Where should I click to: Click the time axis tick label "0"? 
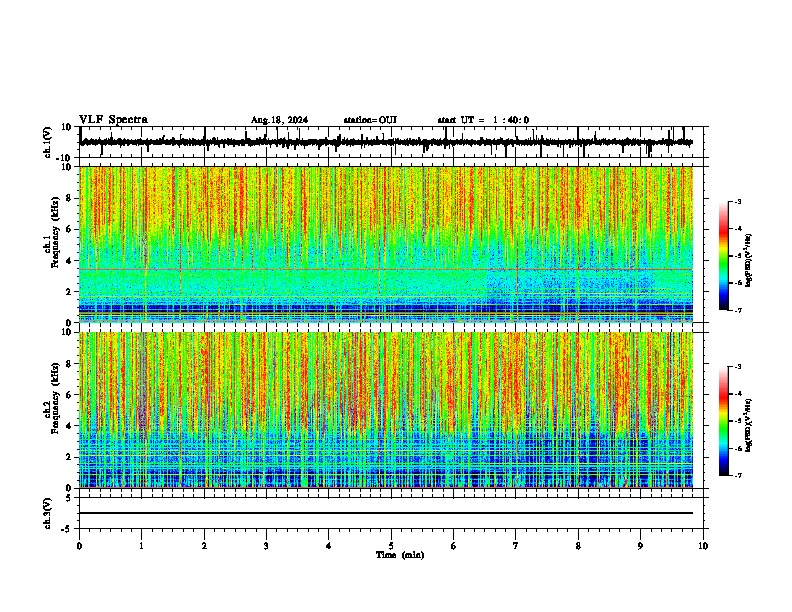click(x=79, y=546)
